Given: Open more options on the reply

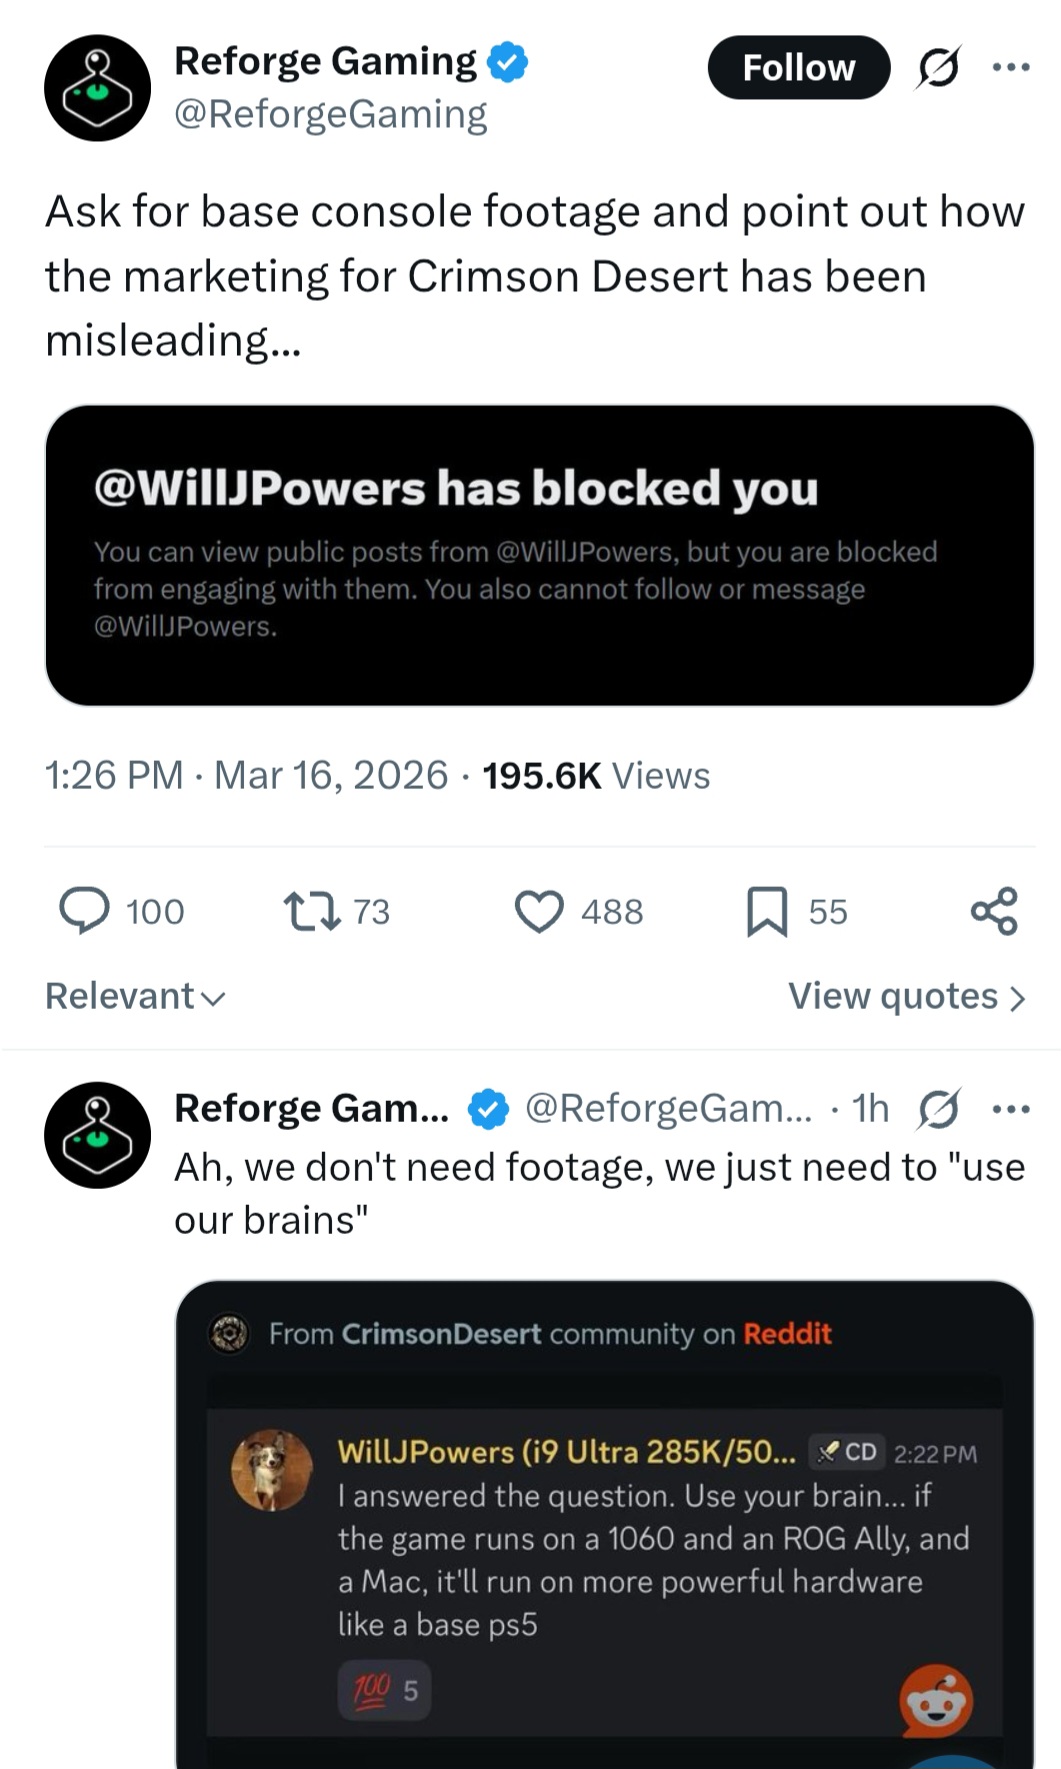Looking at the screenshot, I should pos(1010,1108).
